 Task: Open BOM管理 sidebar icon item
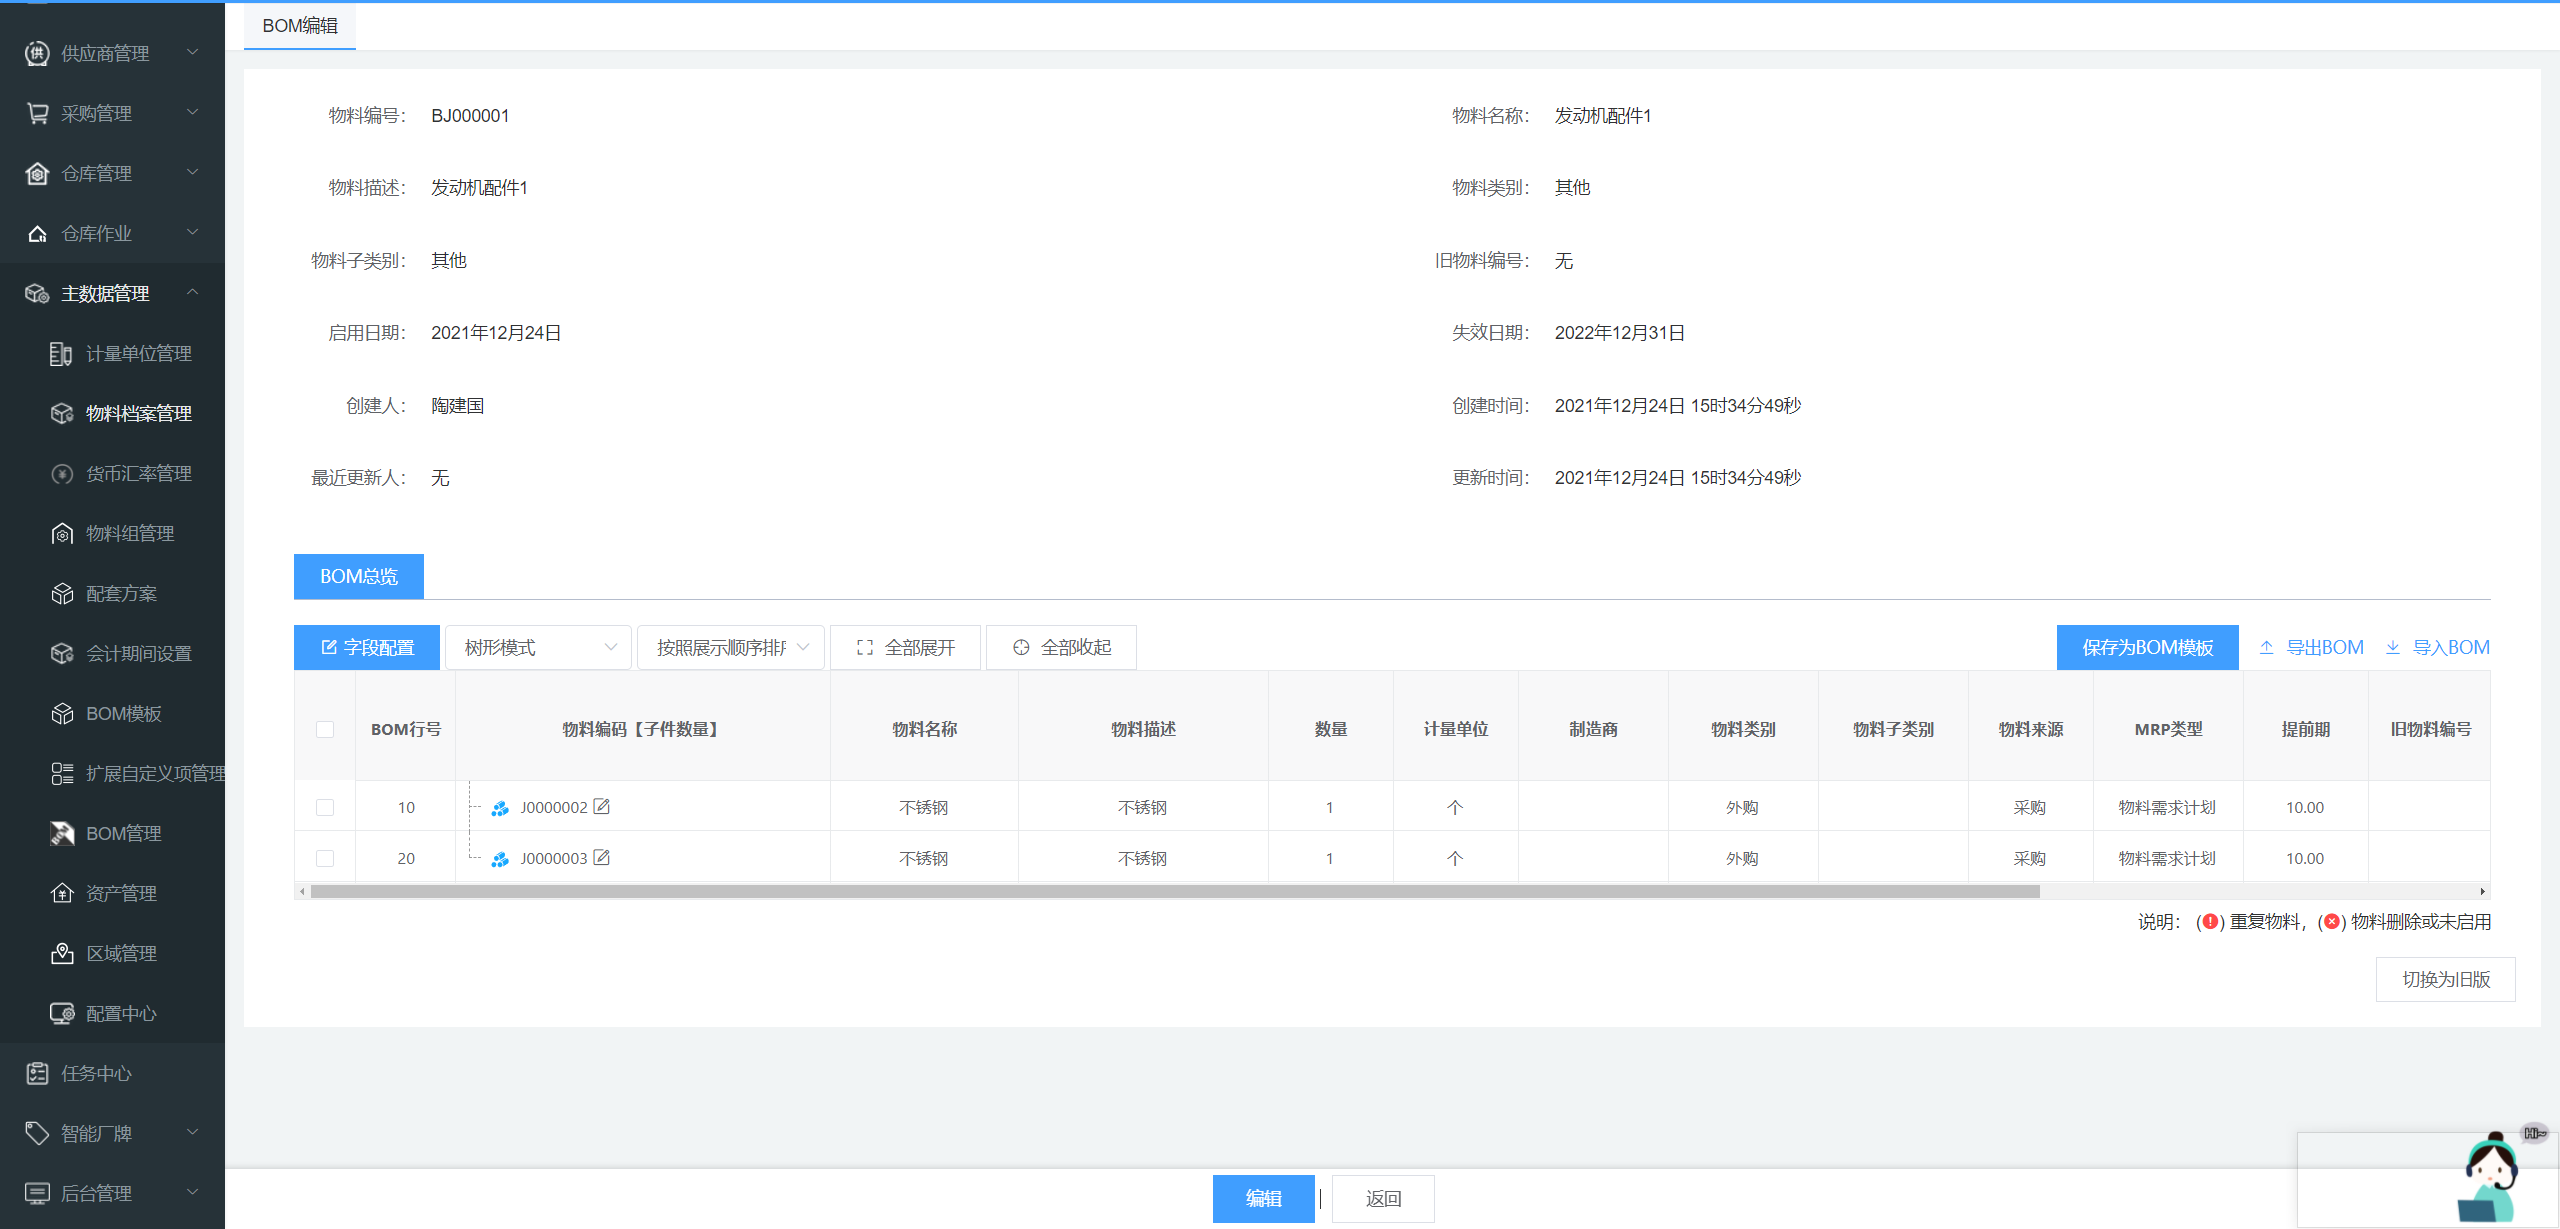(62, 833)
